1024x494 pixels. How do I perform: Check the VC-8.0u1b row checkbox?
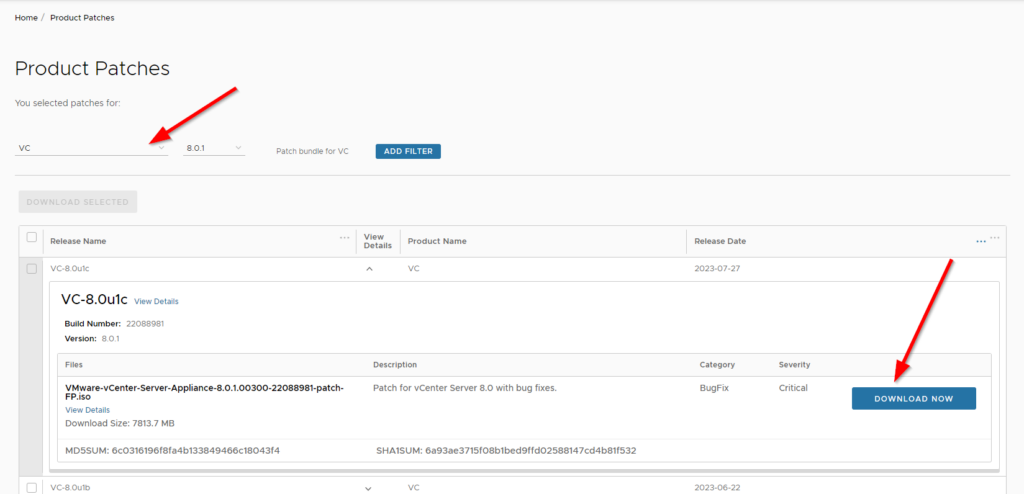(31, 487)
